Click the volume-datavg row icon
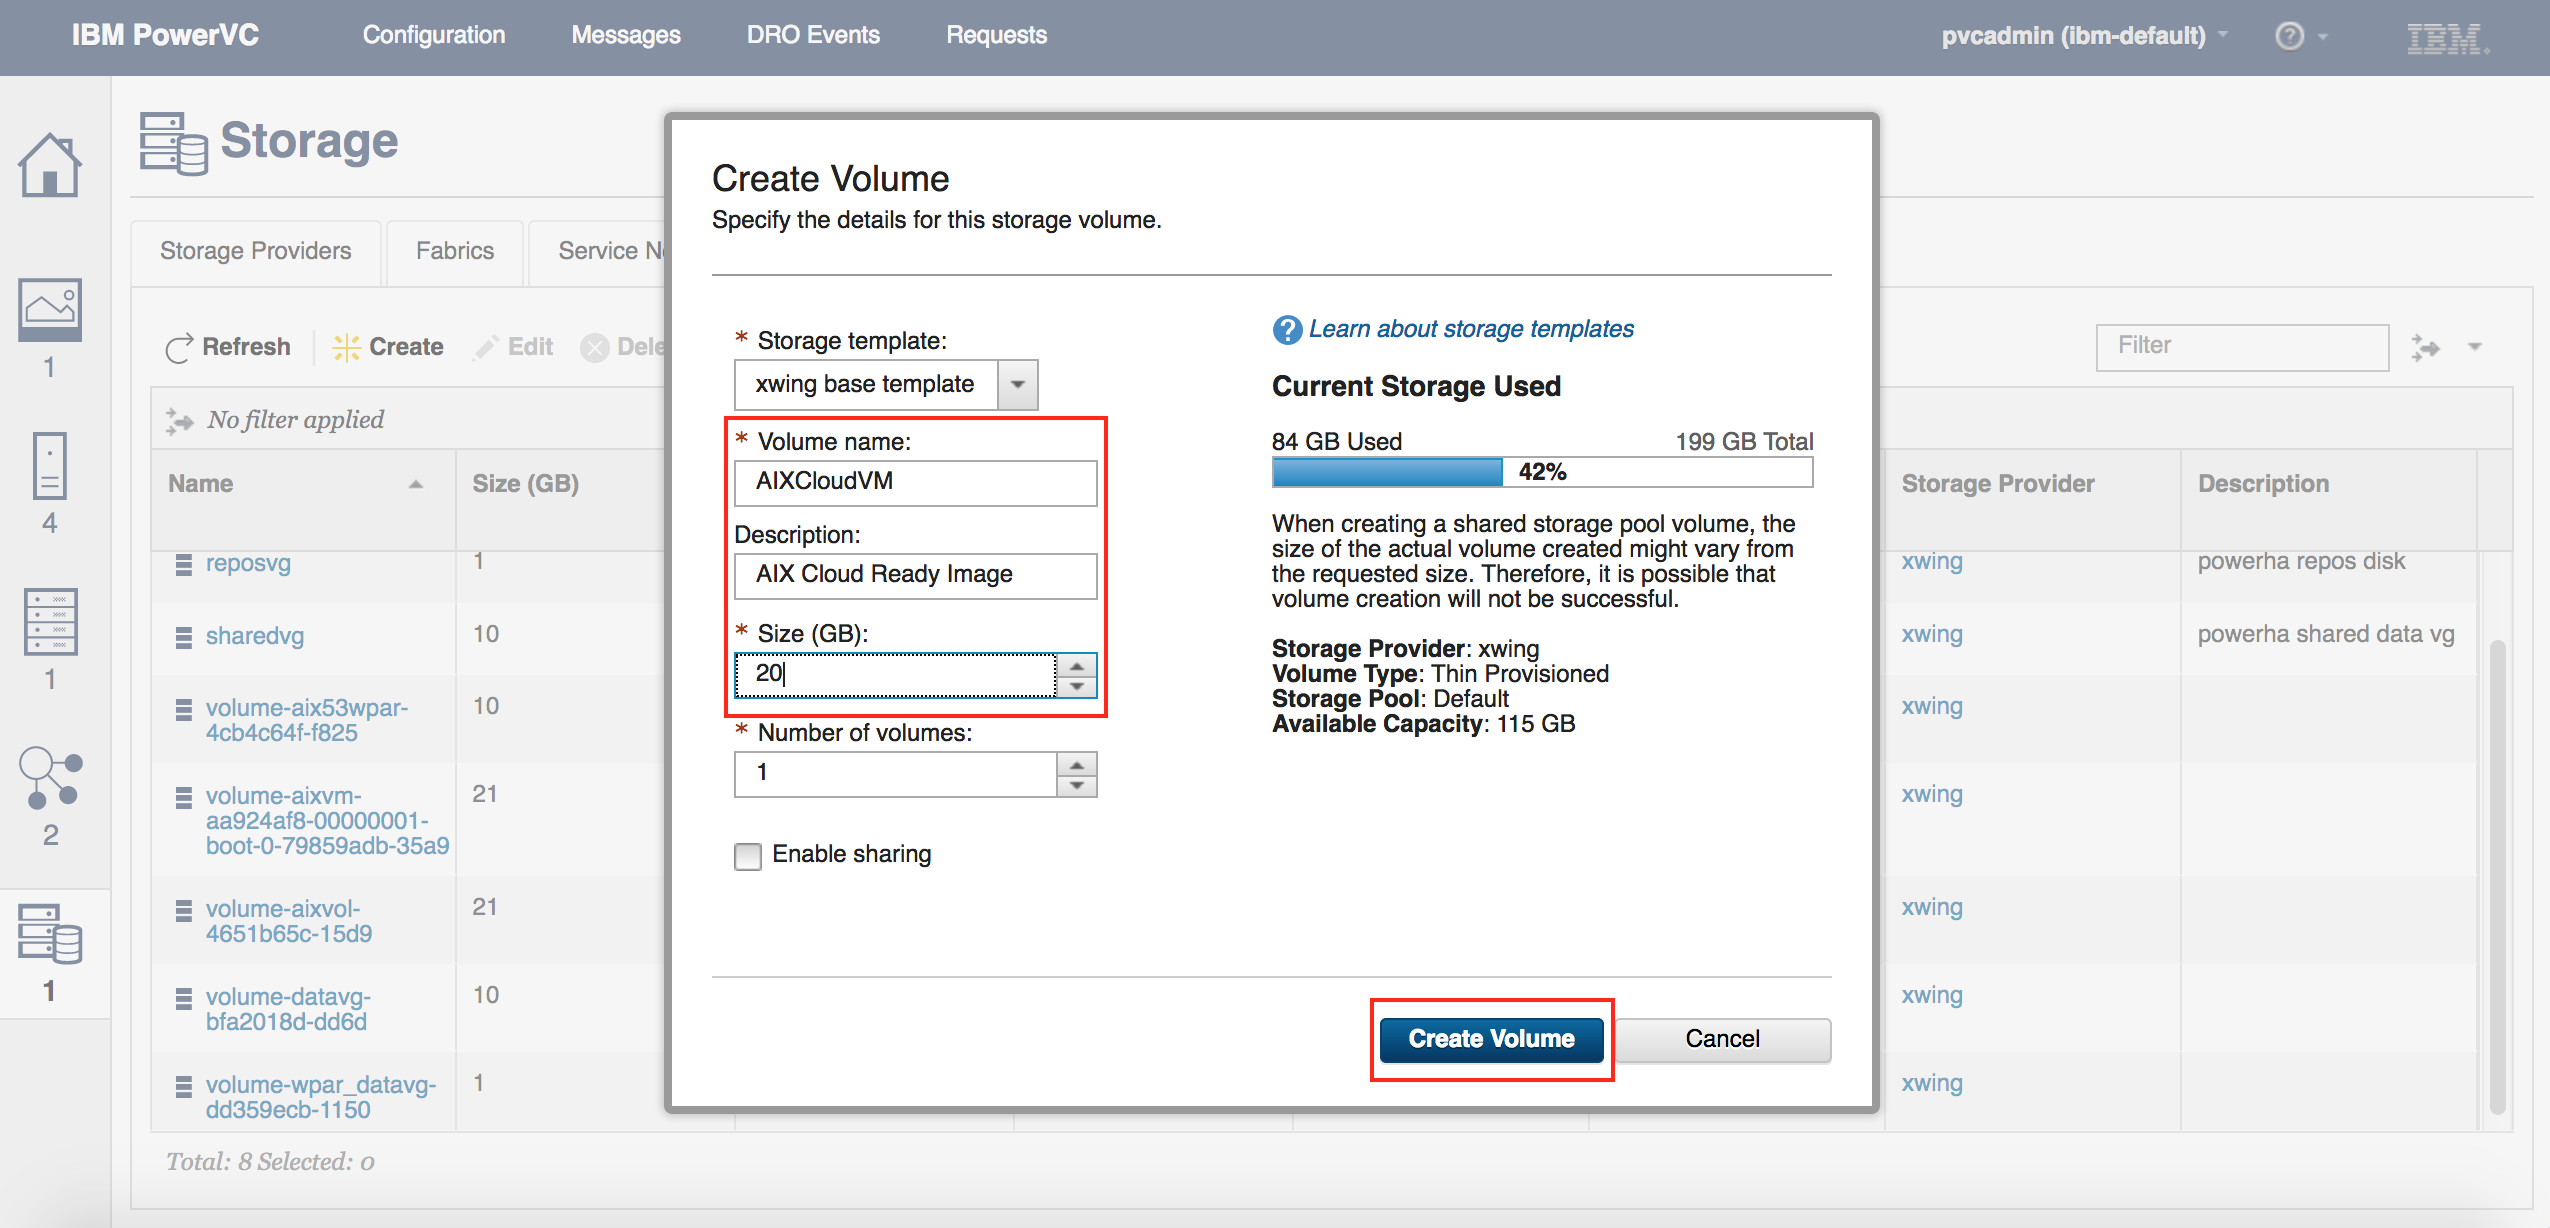Screen dimensions: 2550x1228 pyautogui.click(x=184, y=998)
